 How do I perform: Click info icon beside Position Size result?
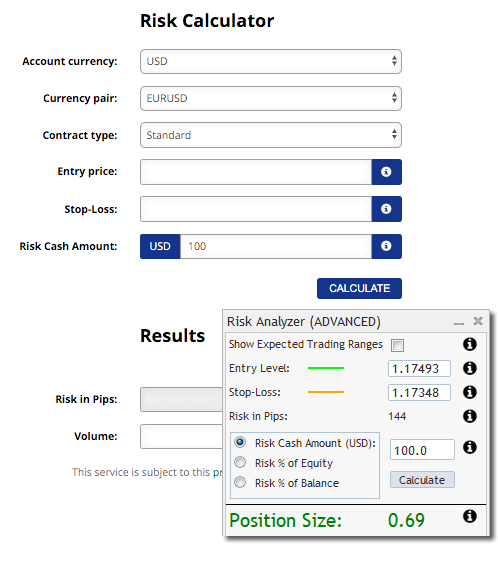(x=469, y=516)
